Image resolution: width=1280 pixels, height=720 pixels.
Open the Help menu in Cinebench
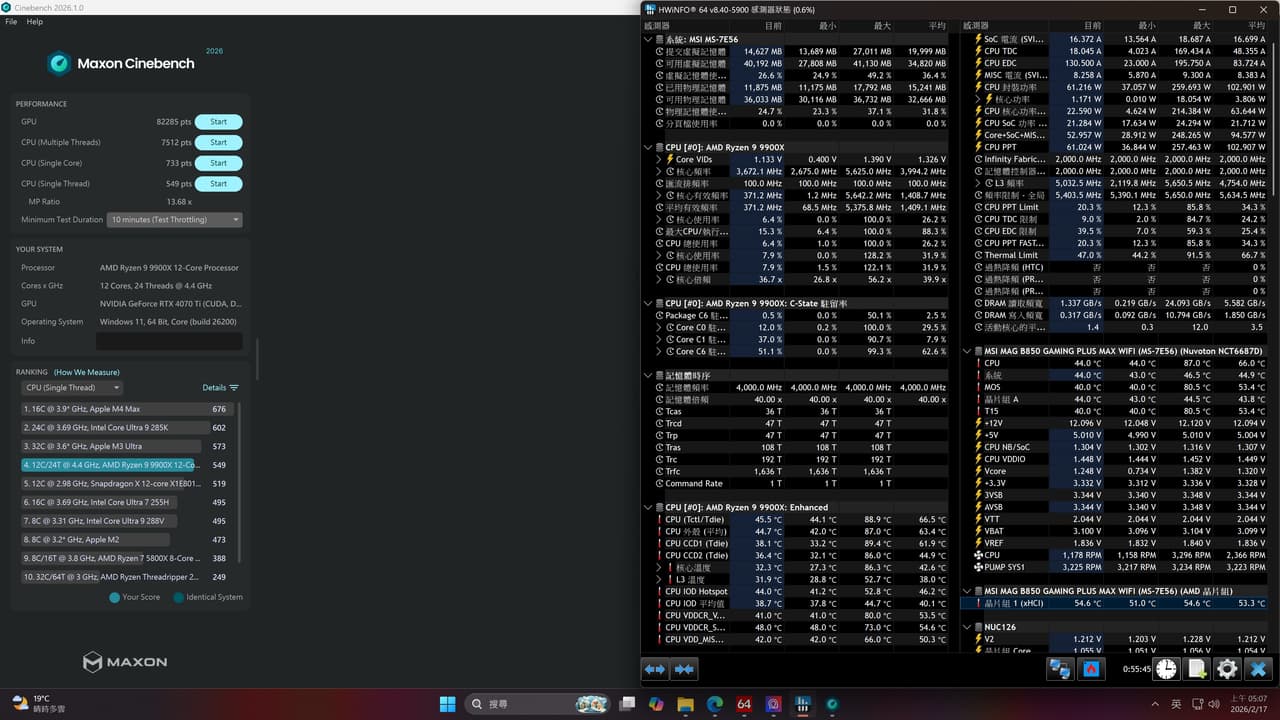tap(35, 21)
